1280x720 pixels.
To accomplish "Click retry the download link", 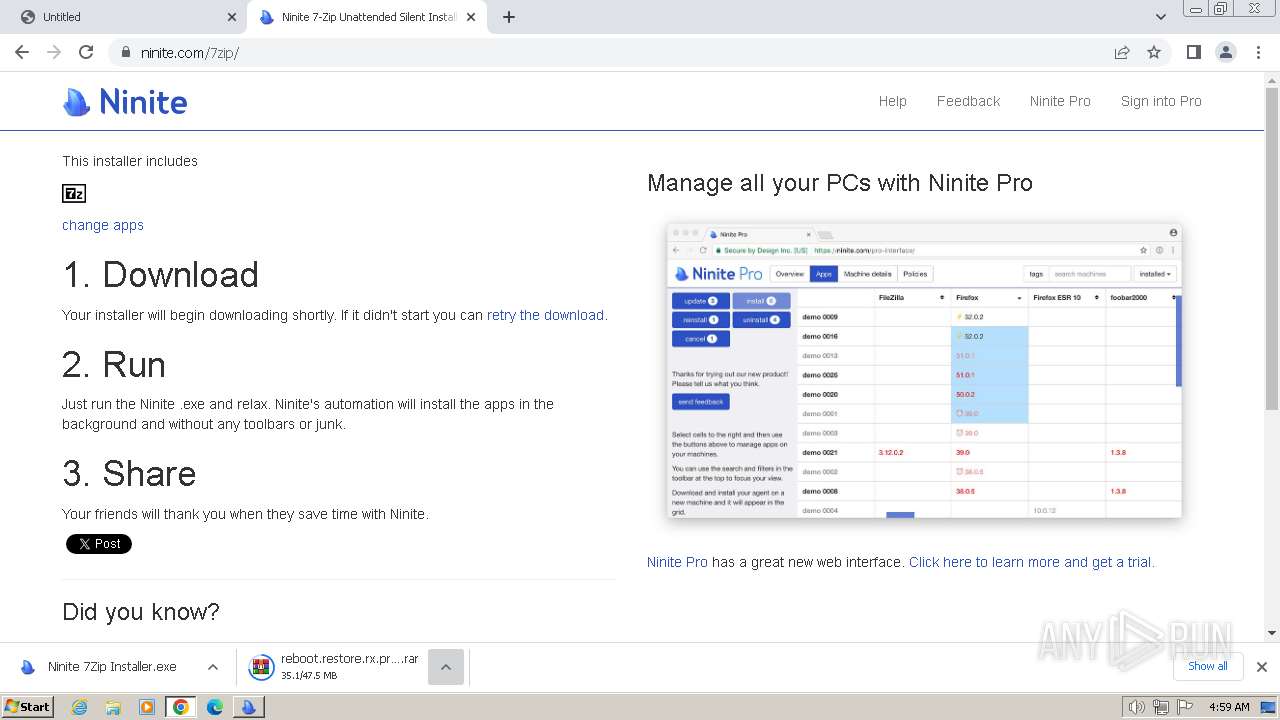I will tap(545, 315).
